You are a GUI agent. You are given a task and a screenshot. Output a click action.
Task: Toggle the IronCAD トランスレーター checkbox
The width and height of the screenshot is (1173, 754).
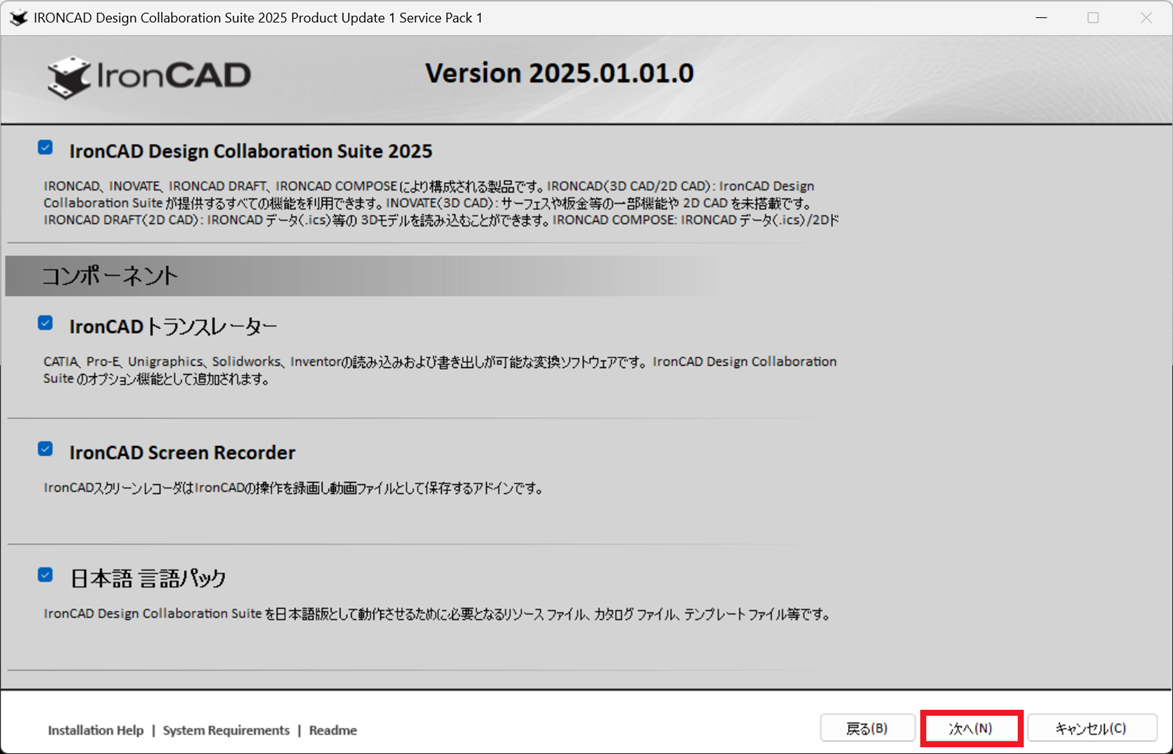pos(46,323)
